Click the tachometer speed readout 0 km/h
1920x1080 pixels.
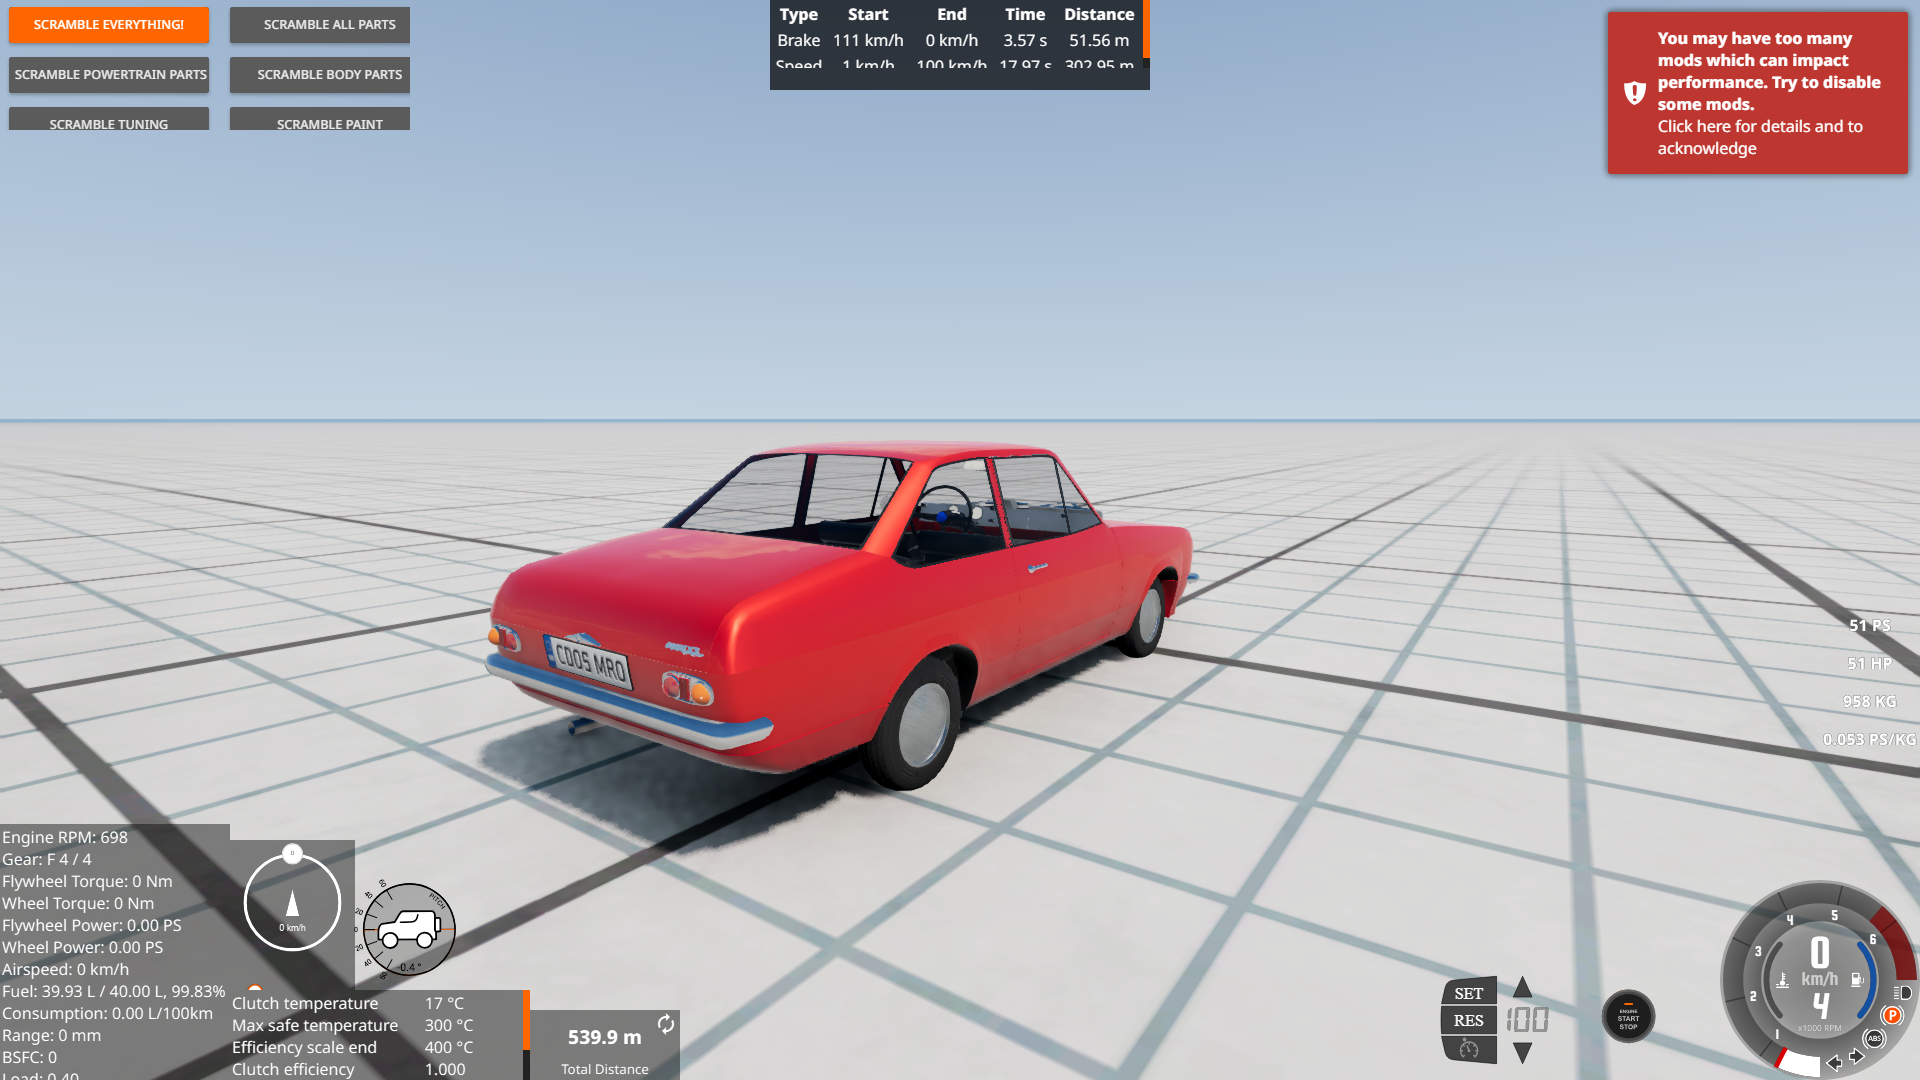click(1820, 962)
